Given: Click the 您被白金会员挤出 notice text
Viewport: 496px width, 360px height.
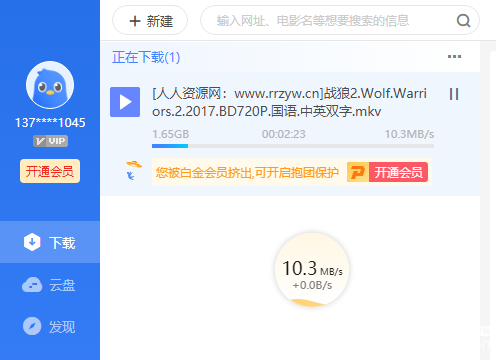Looking at the screenshot, I should click(x=247, y=173).
